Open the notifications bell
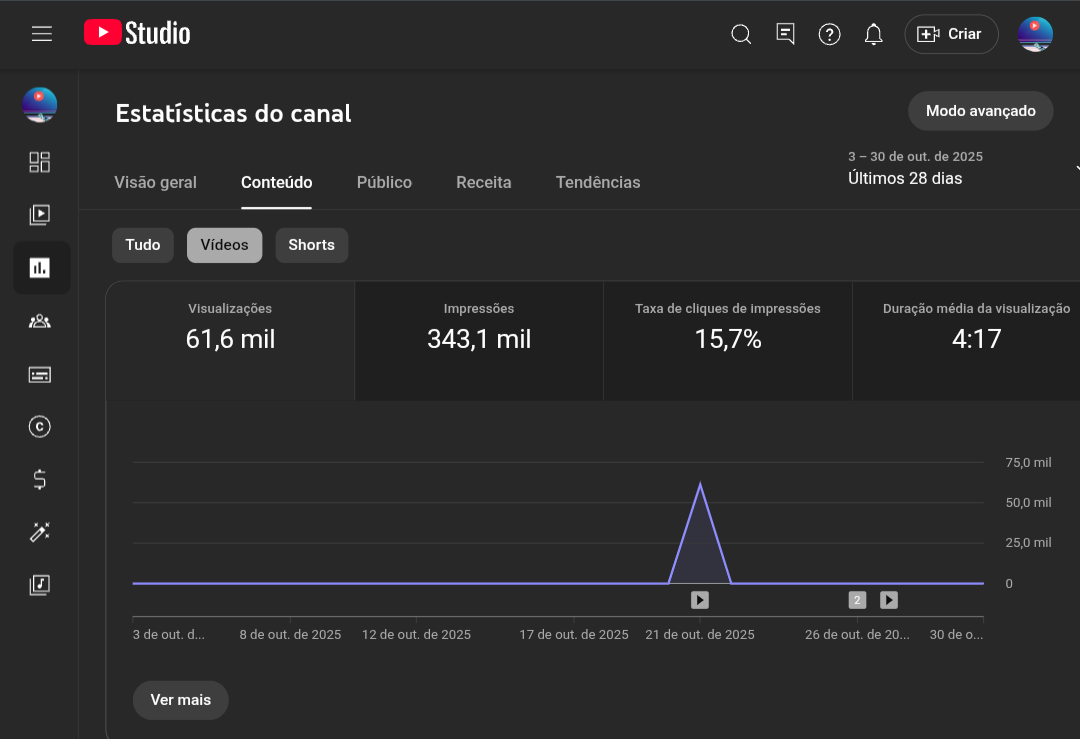 [x=873, y=34]
